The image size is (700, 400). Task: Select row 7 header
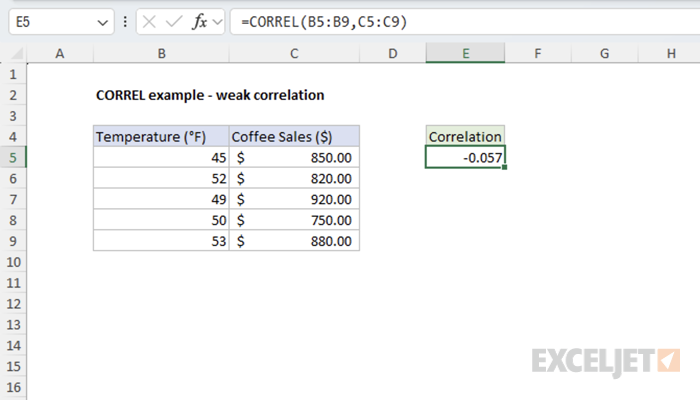point(13,200)
